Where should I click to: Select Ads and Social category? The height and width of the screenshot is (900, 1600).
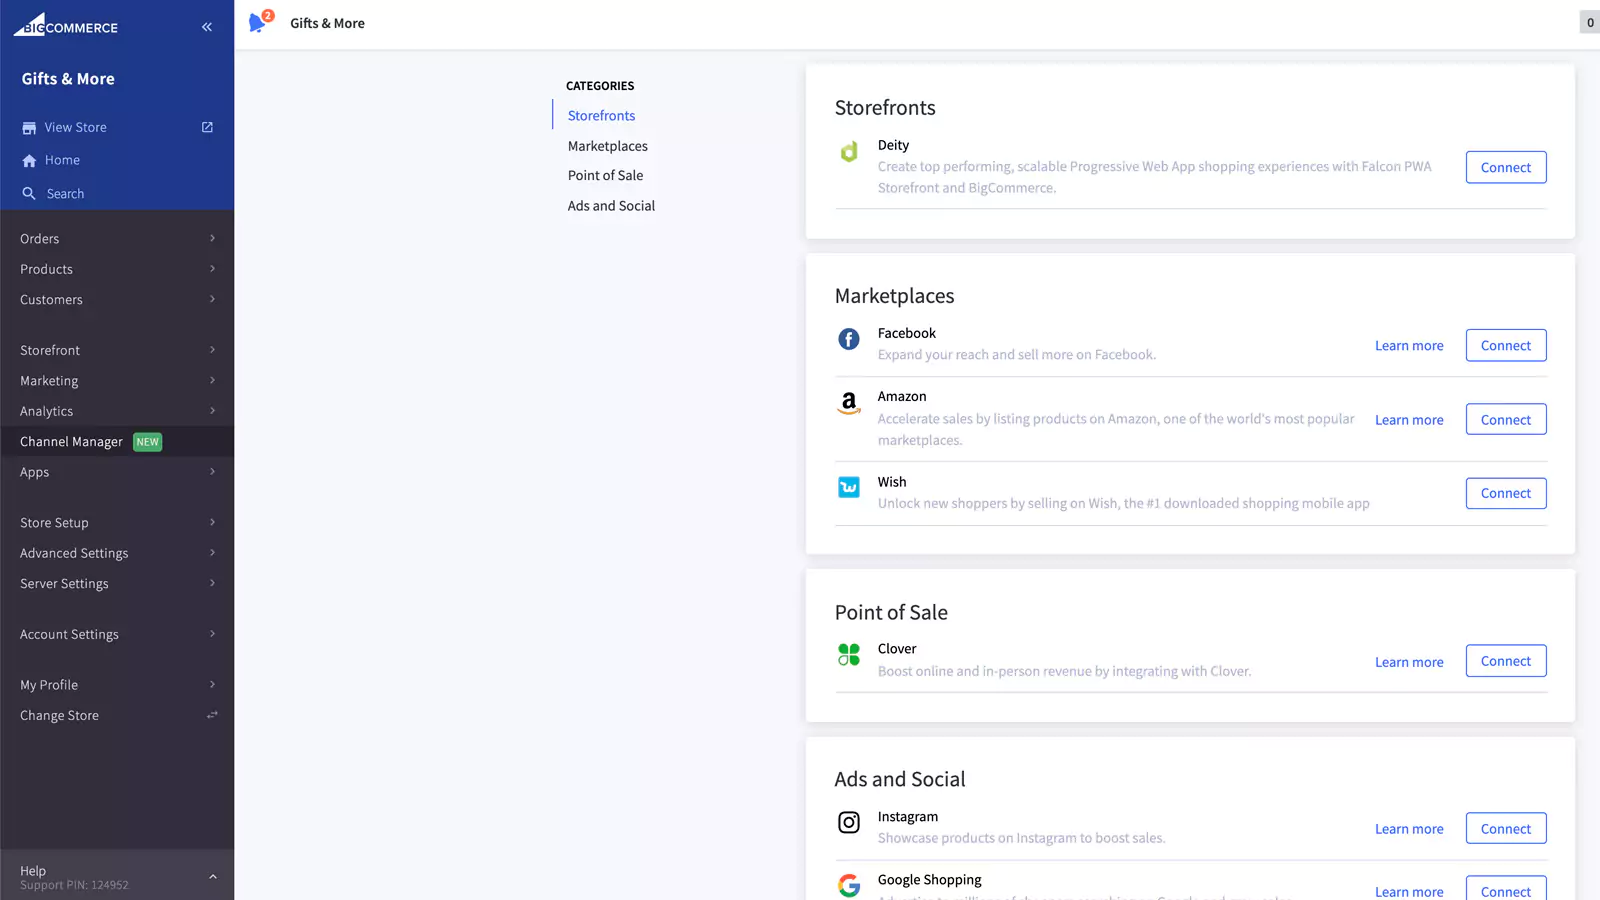tap(611, 206)
